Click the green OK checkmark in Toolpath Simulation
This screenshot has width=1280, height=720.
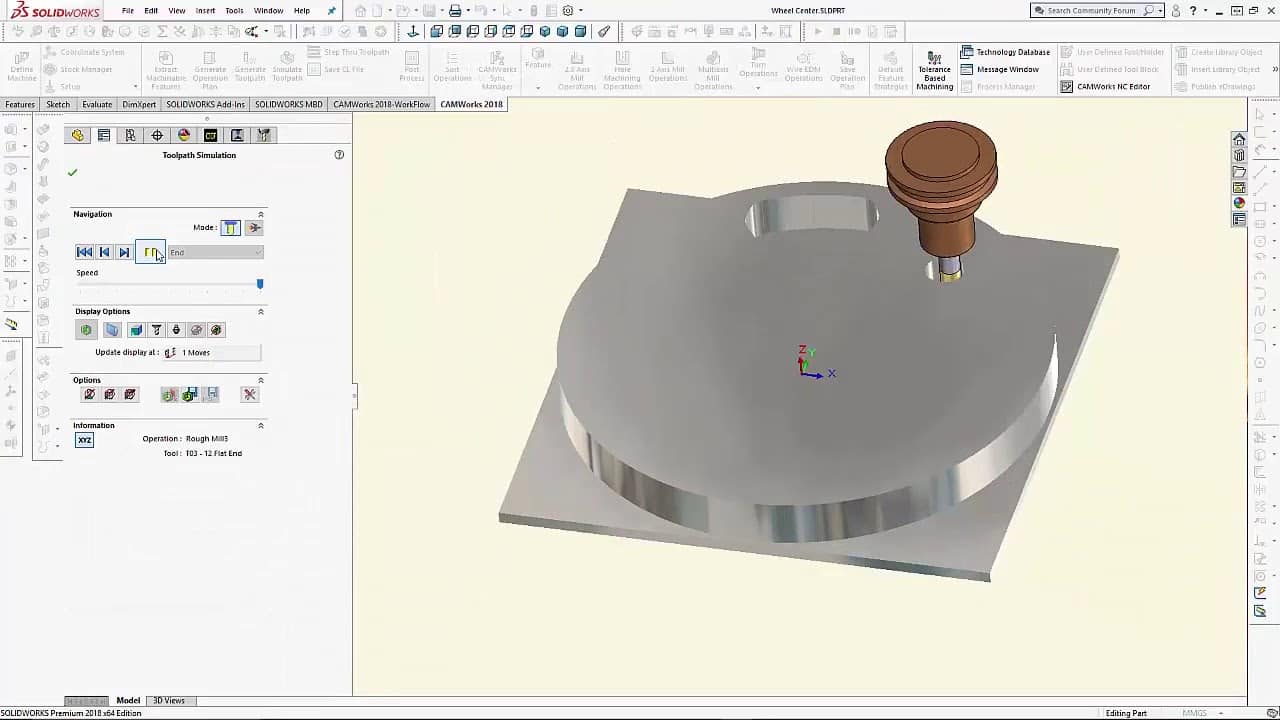[72, 173]
